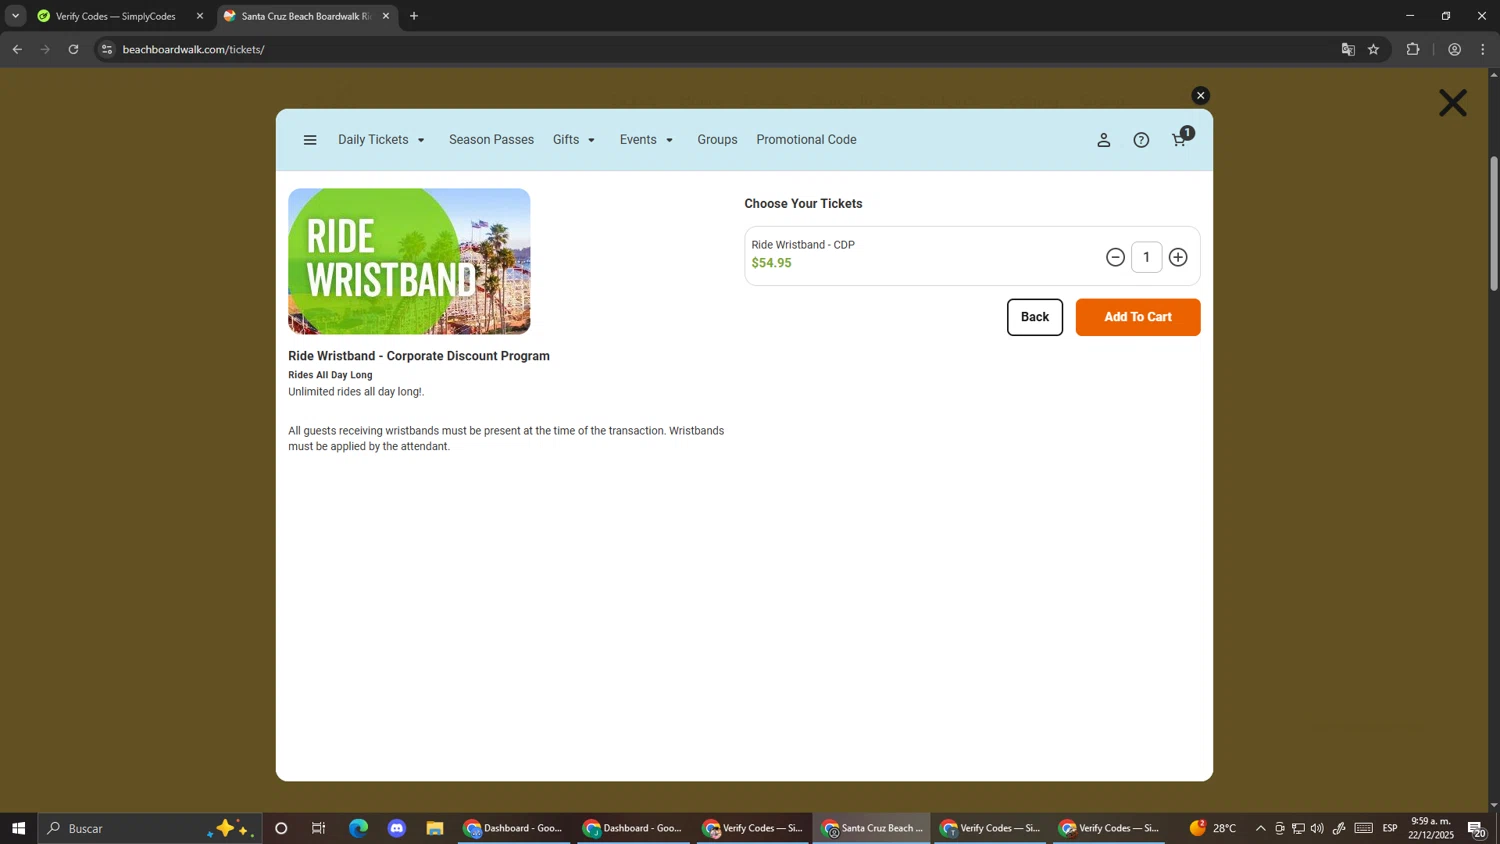Open Discord from the taskbar
Screen dimensions: 1500x844
click(x=397, y=828)
